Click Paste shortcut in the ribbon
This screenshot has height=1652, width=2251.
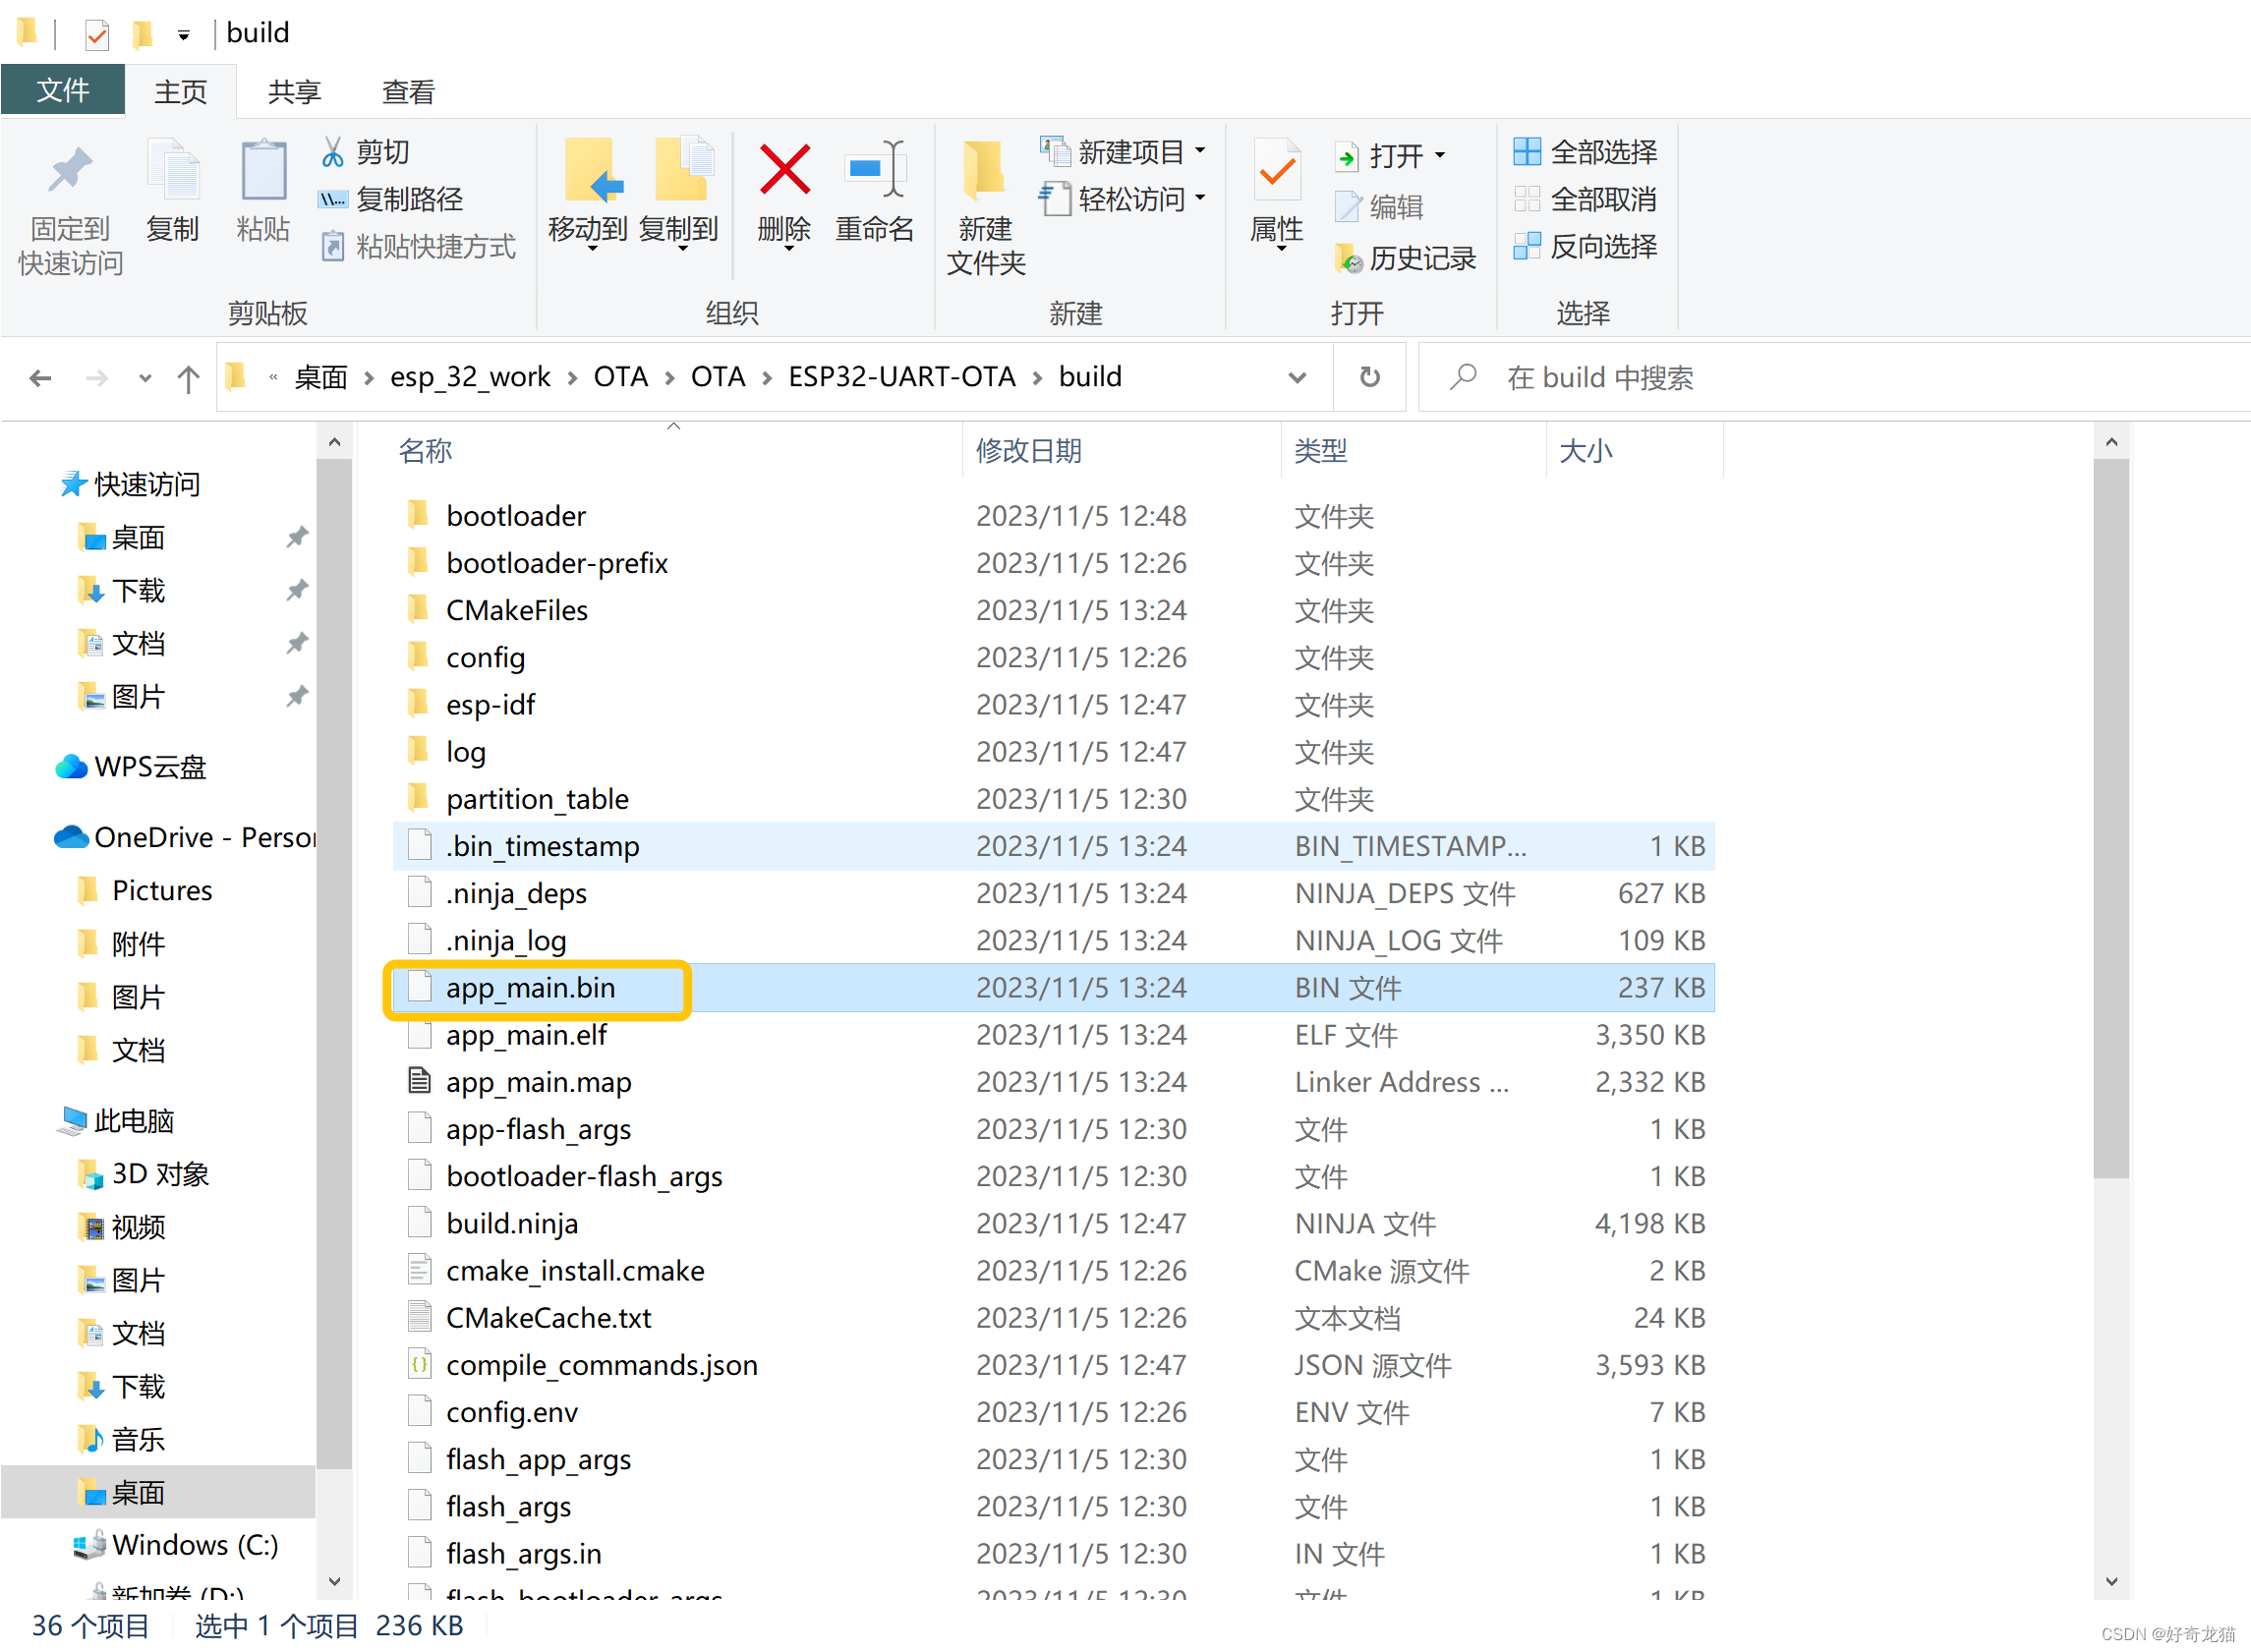417,246
